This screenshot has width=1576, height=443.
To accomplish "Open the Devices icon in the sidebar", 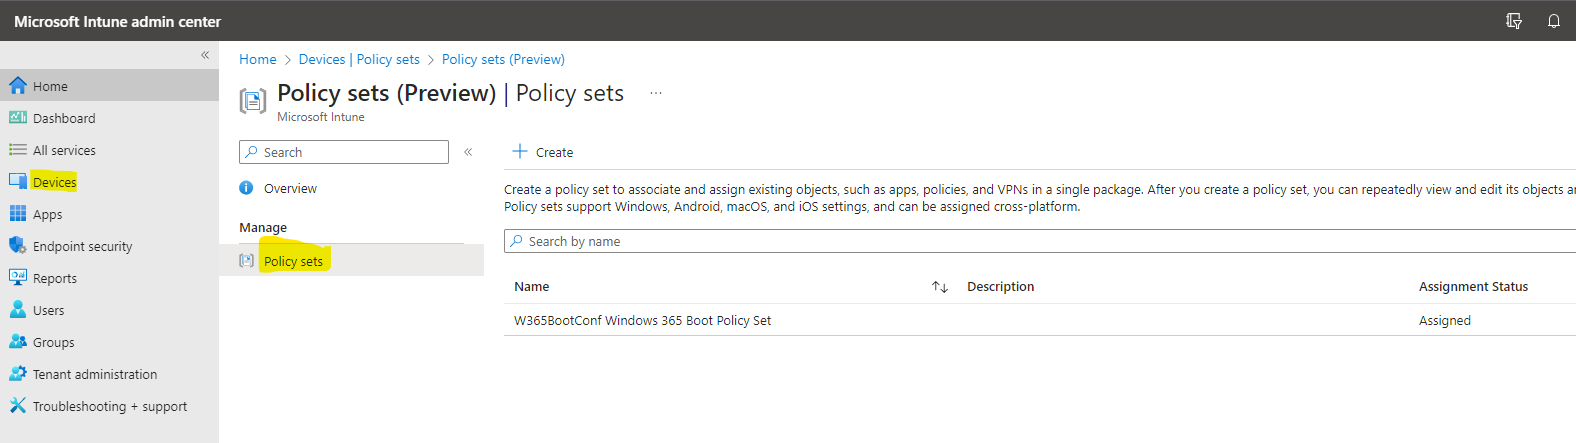I will click(x=17, y=182).
